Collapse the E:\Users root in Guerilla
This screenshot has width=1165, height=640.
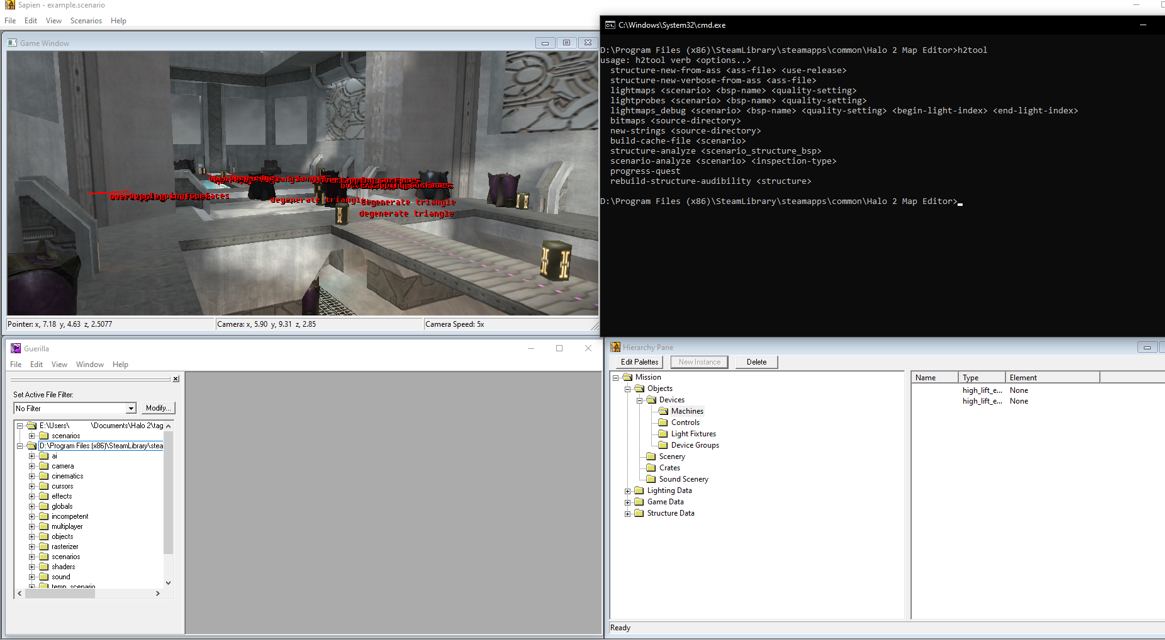[20, 426]
